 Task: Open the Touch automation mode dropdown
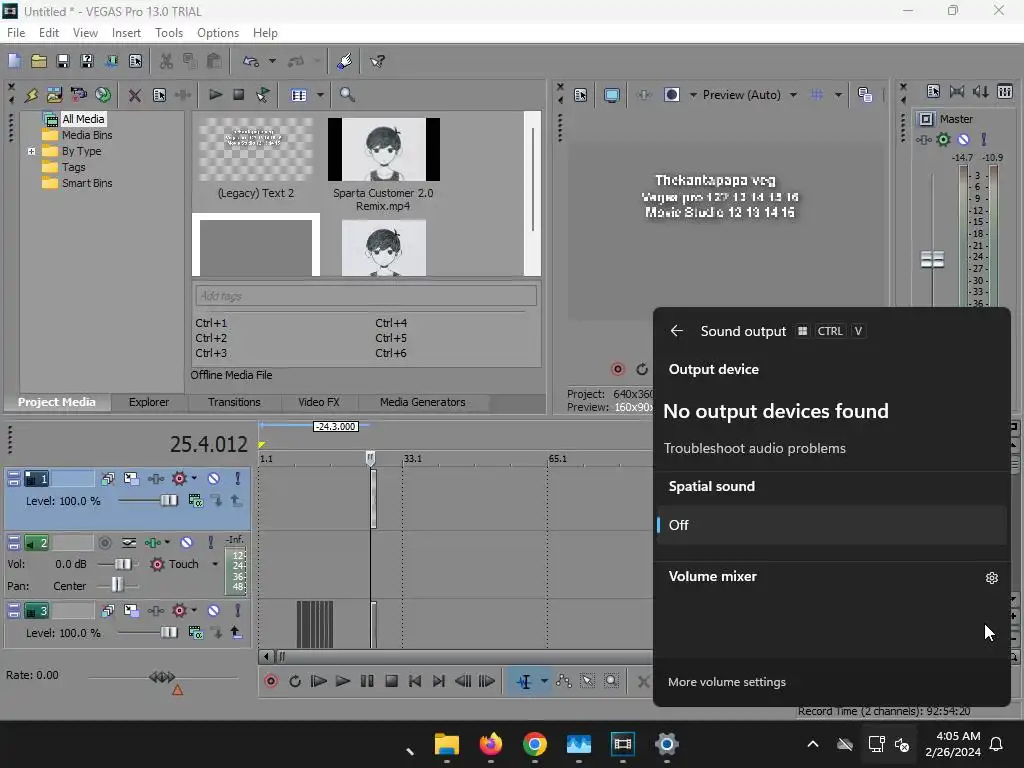pyautogui.click(x=215, y=564)
